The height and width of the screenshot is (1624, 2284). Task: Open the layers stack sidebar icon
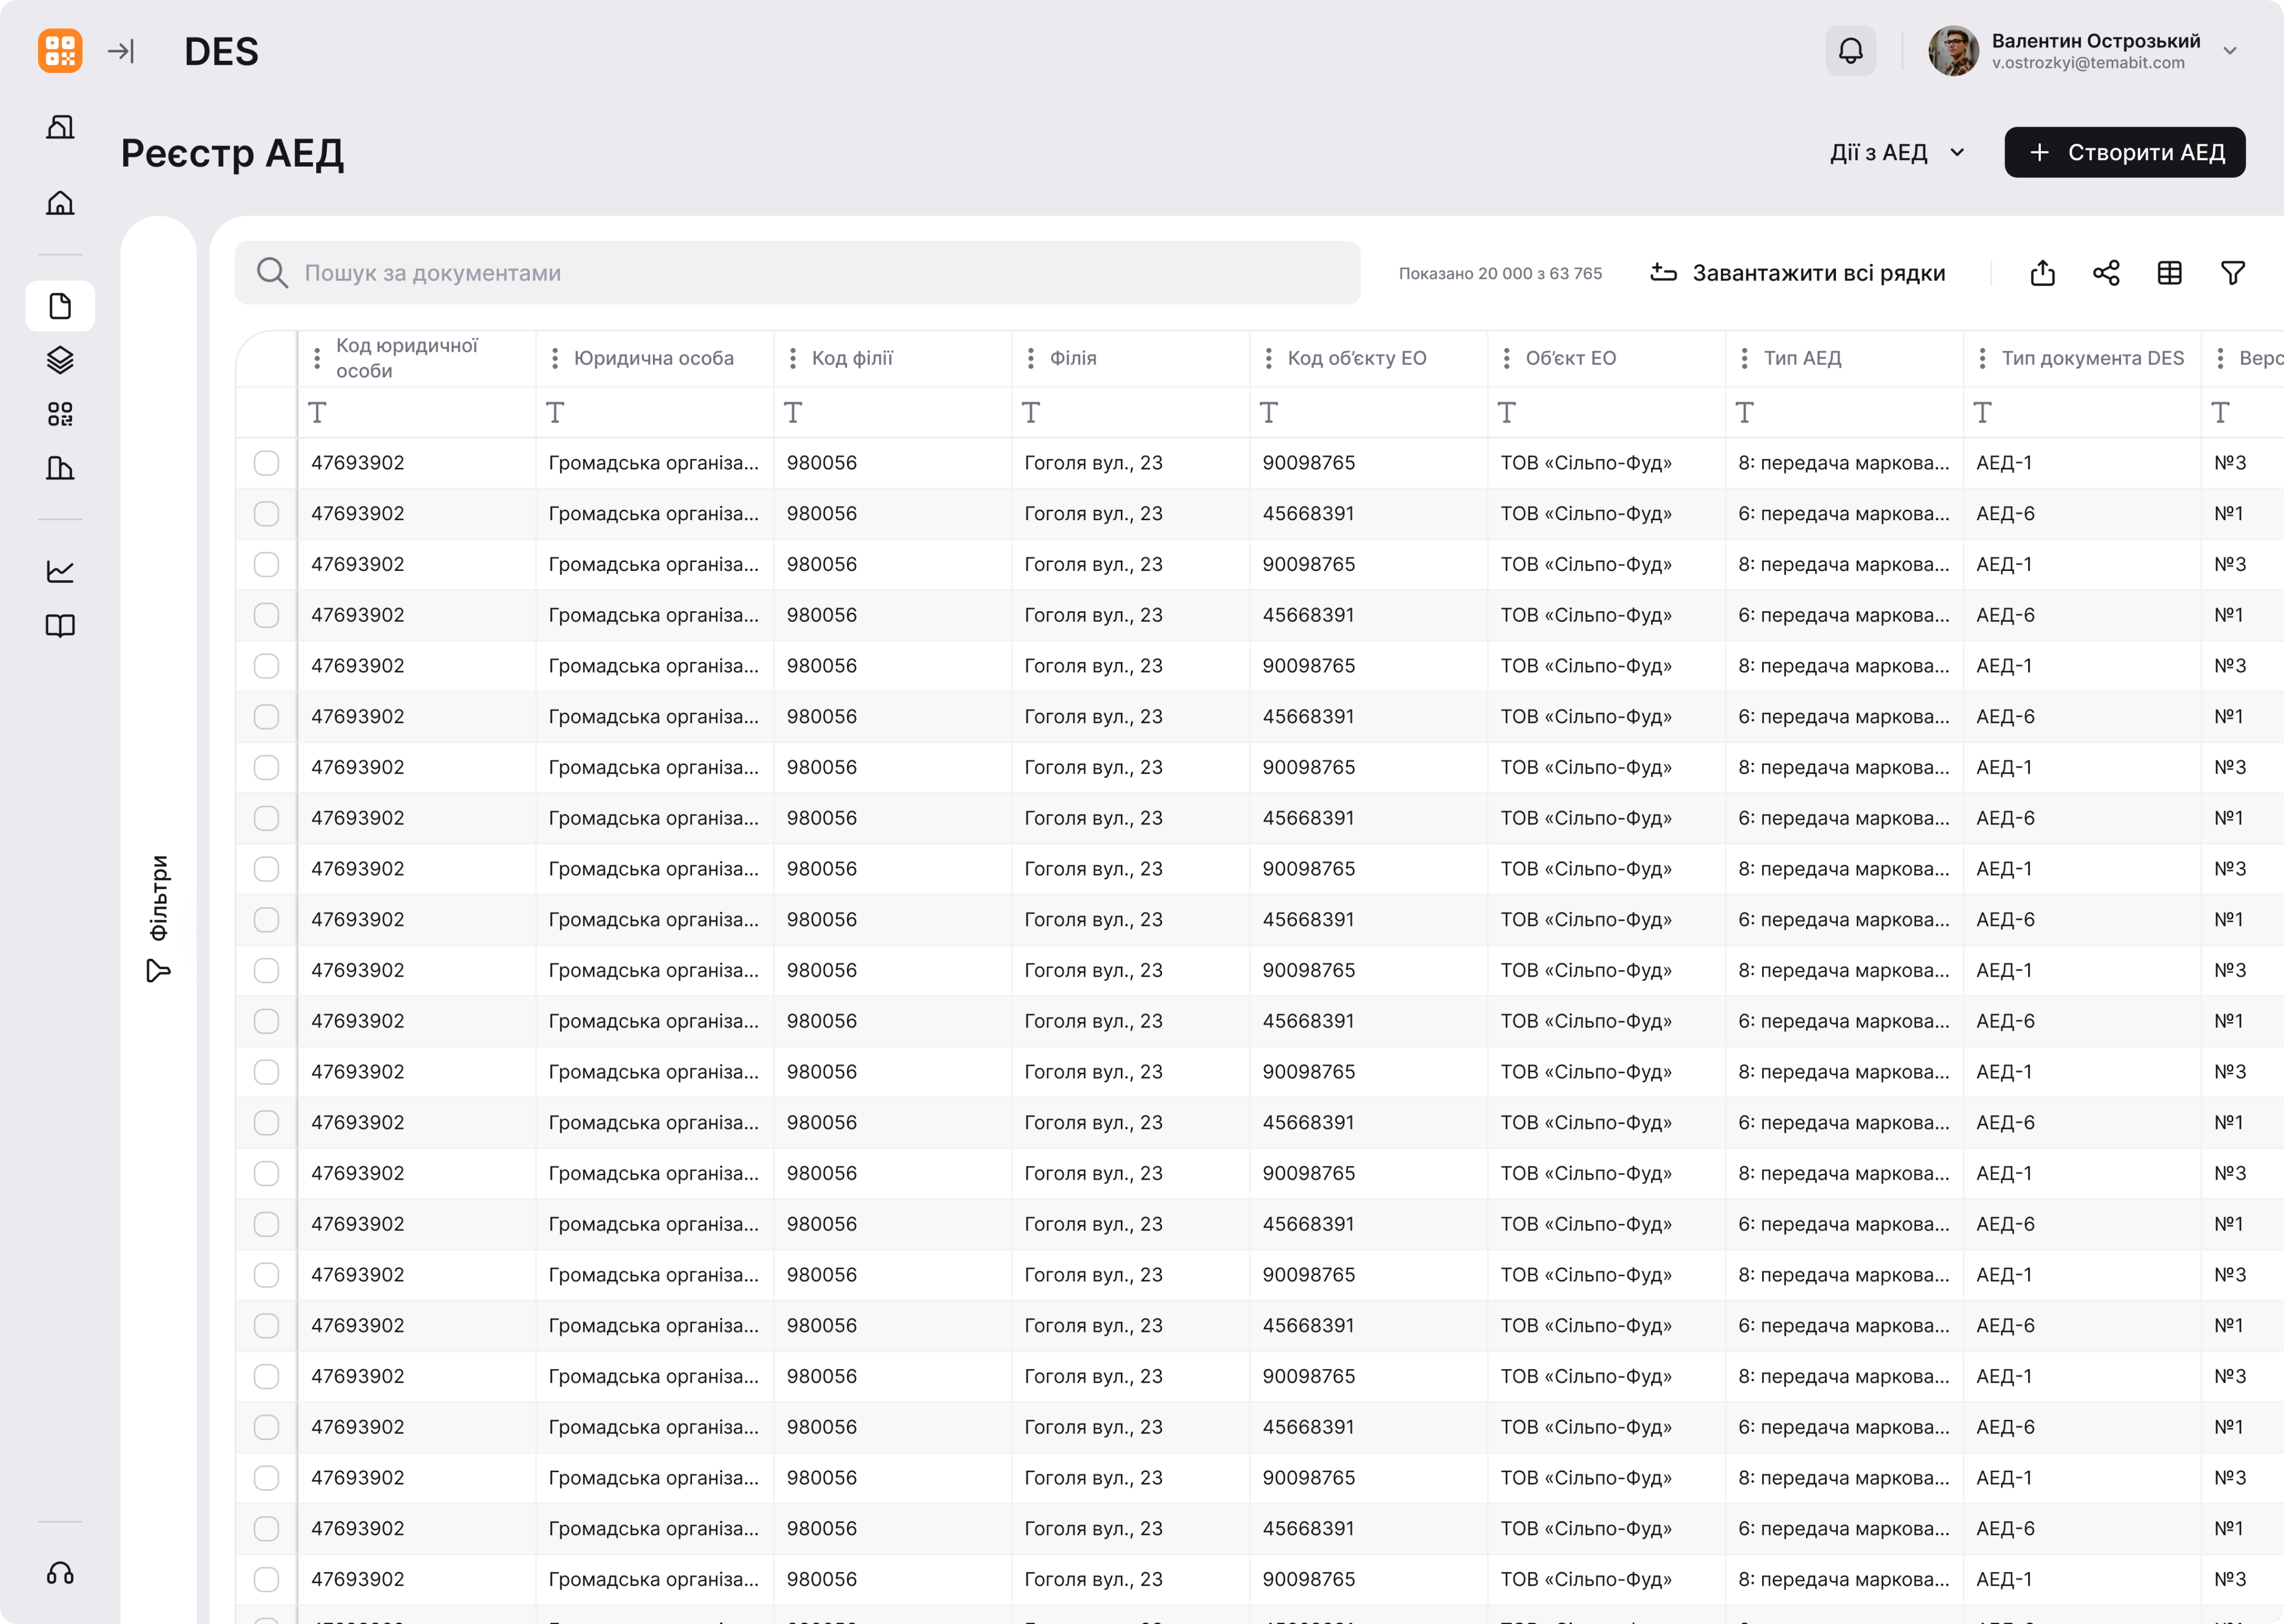coord(60,360)
